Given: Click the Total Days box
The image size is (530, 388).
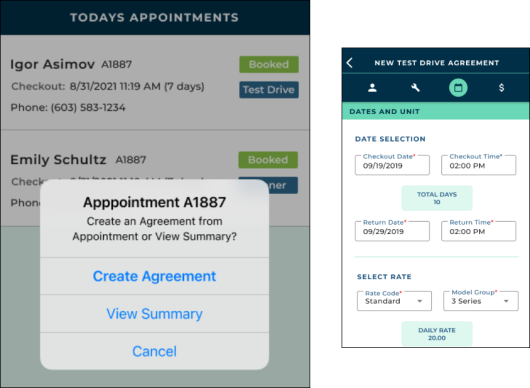Looking at the screenshot, I should point(437,198).
